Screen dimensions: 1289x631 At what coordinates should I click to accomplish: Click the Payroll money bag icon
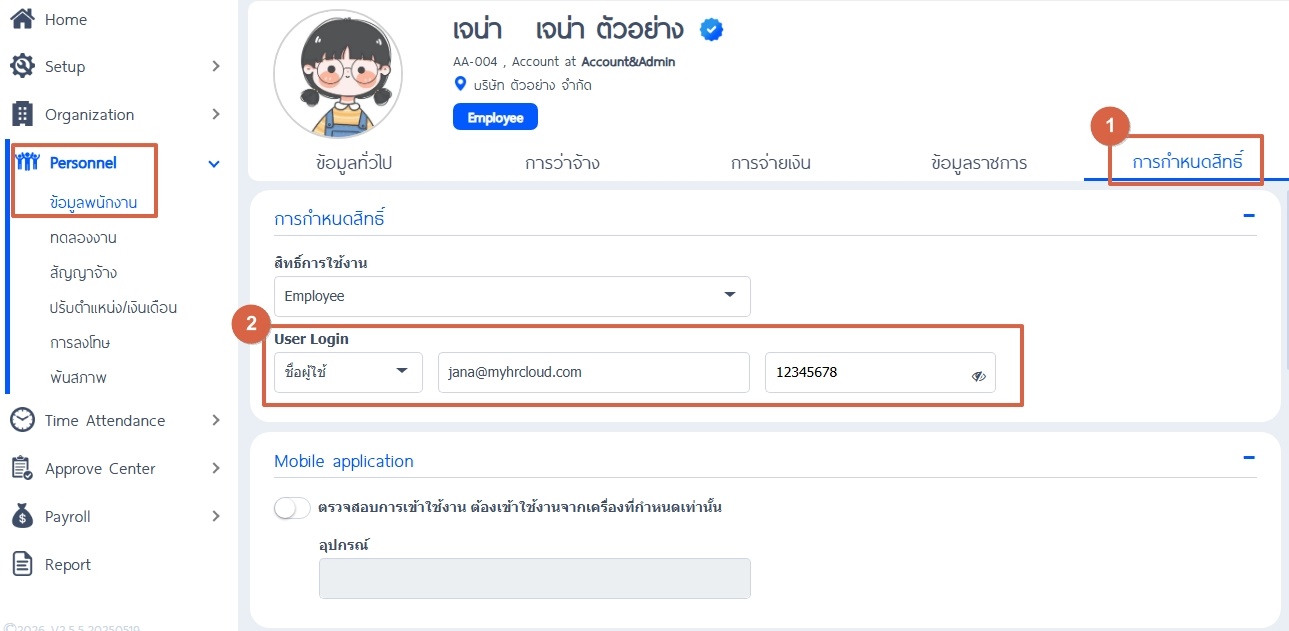[x=22, y=516]
